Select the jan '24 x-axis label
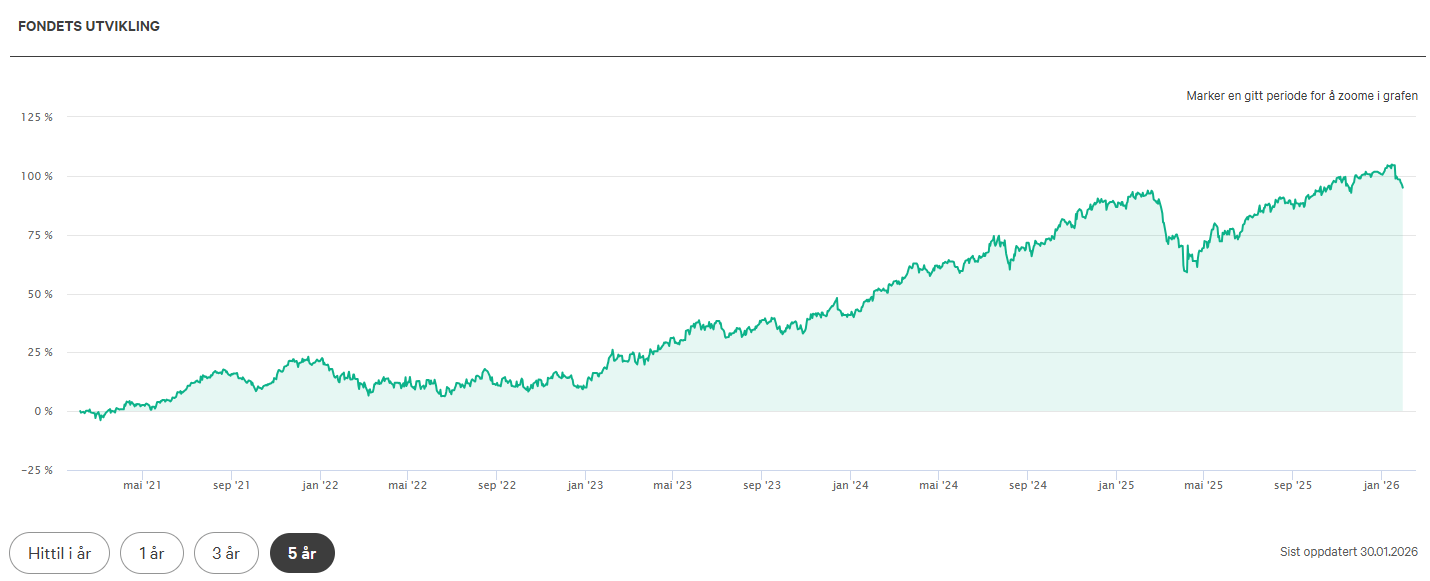 pos(850,485)
